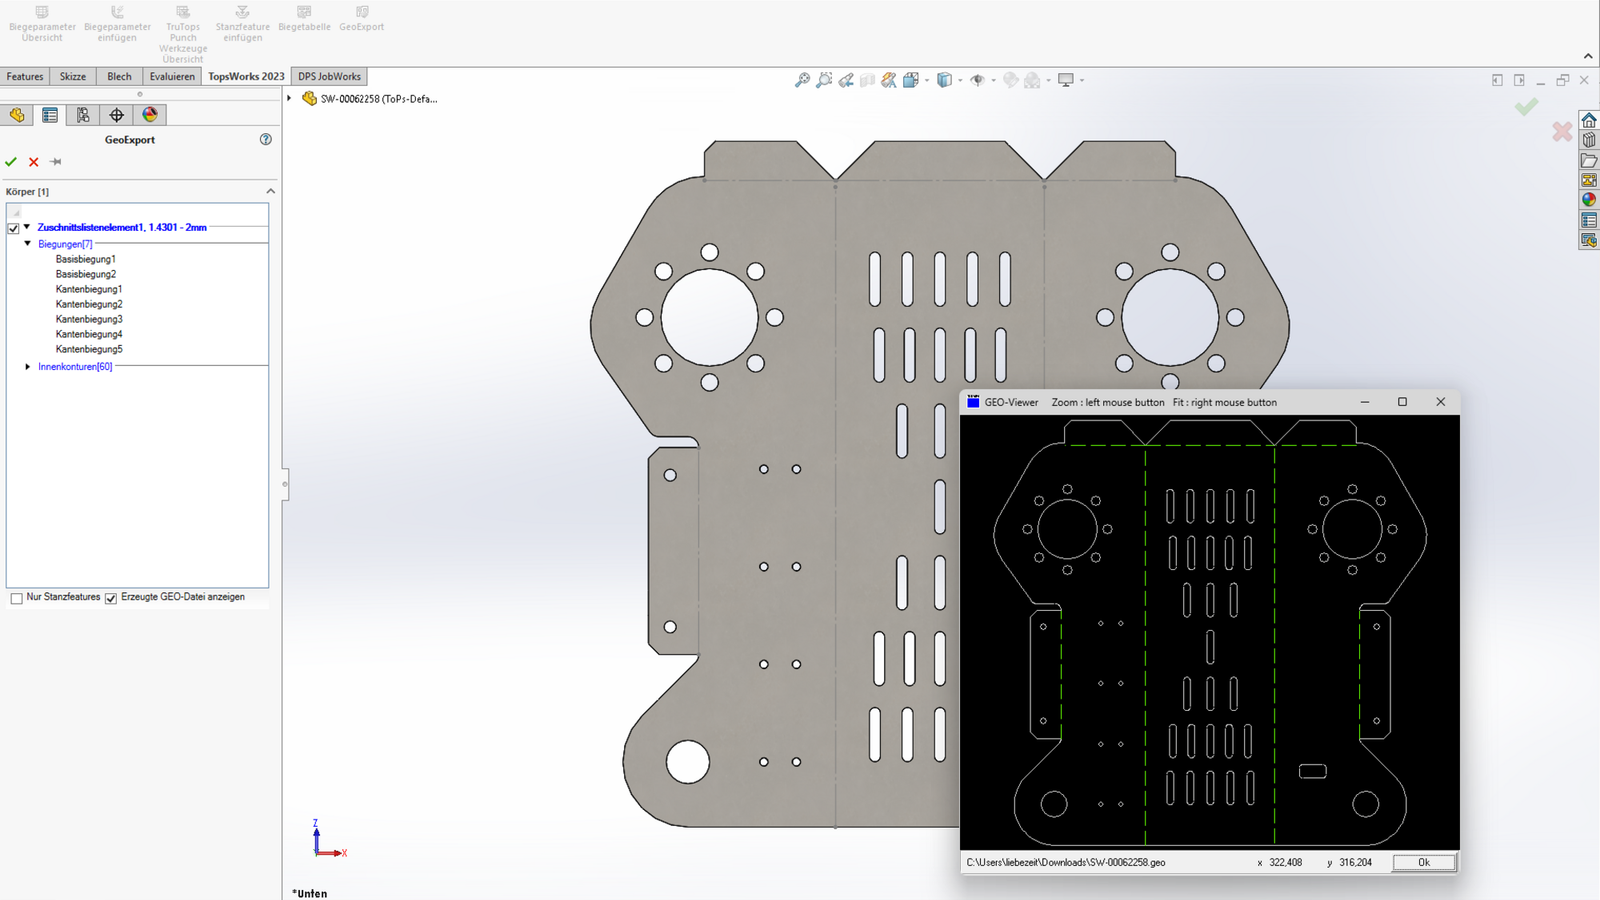Click Zoom to Fit magnifier icon
This screenshot has width=1600, height=900.
click(x=802, y=80)
